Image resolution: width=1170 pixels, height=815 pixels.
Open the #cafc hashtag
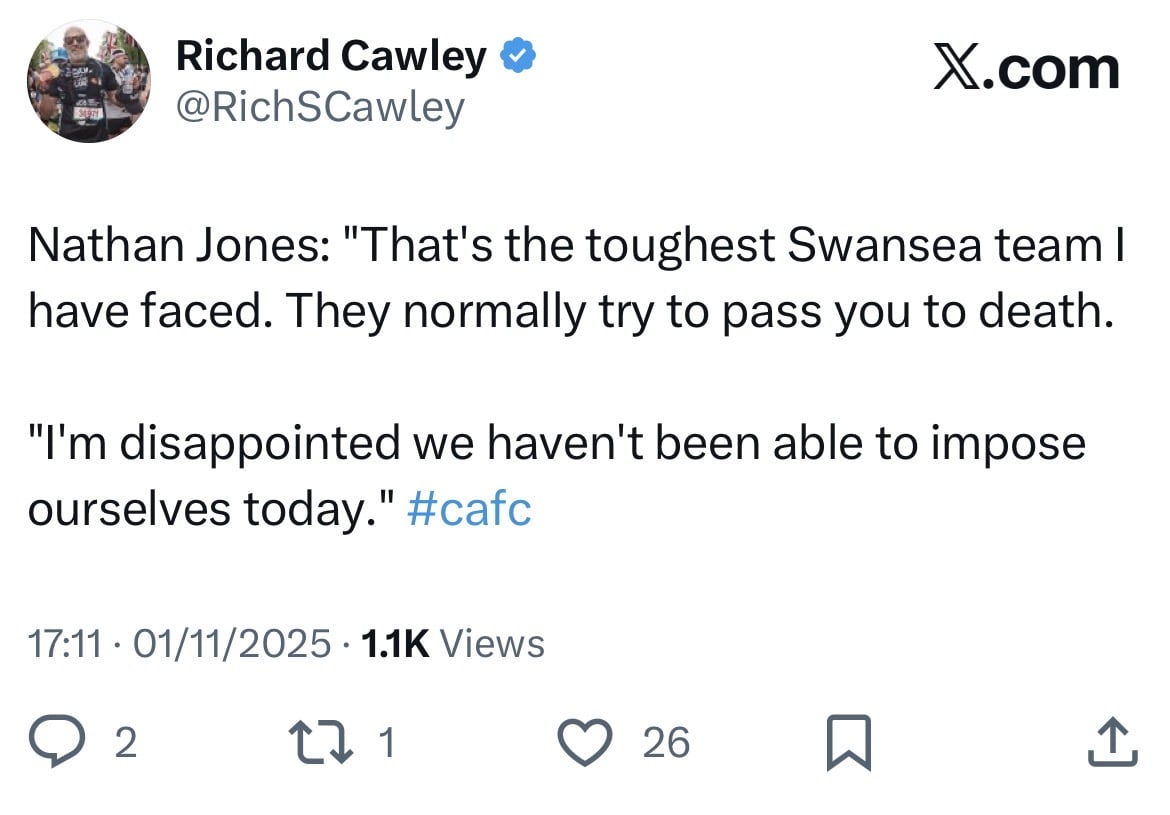point(470,509)
